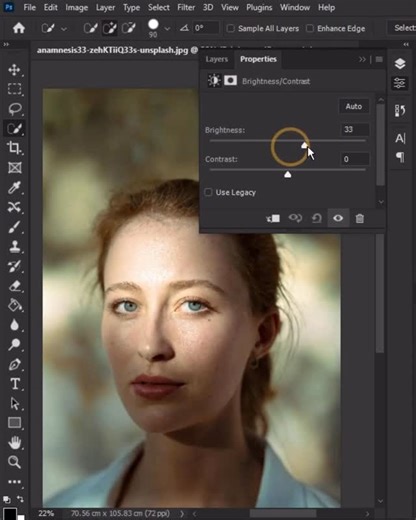Image resolution: width=416 pixels, height=520 pixels.
Task: Select the History Brush tool
Action: [14, 266]
